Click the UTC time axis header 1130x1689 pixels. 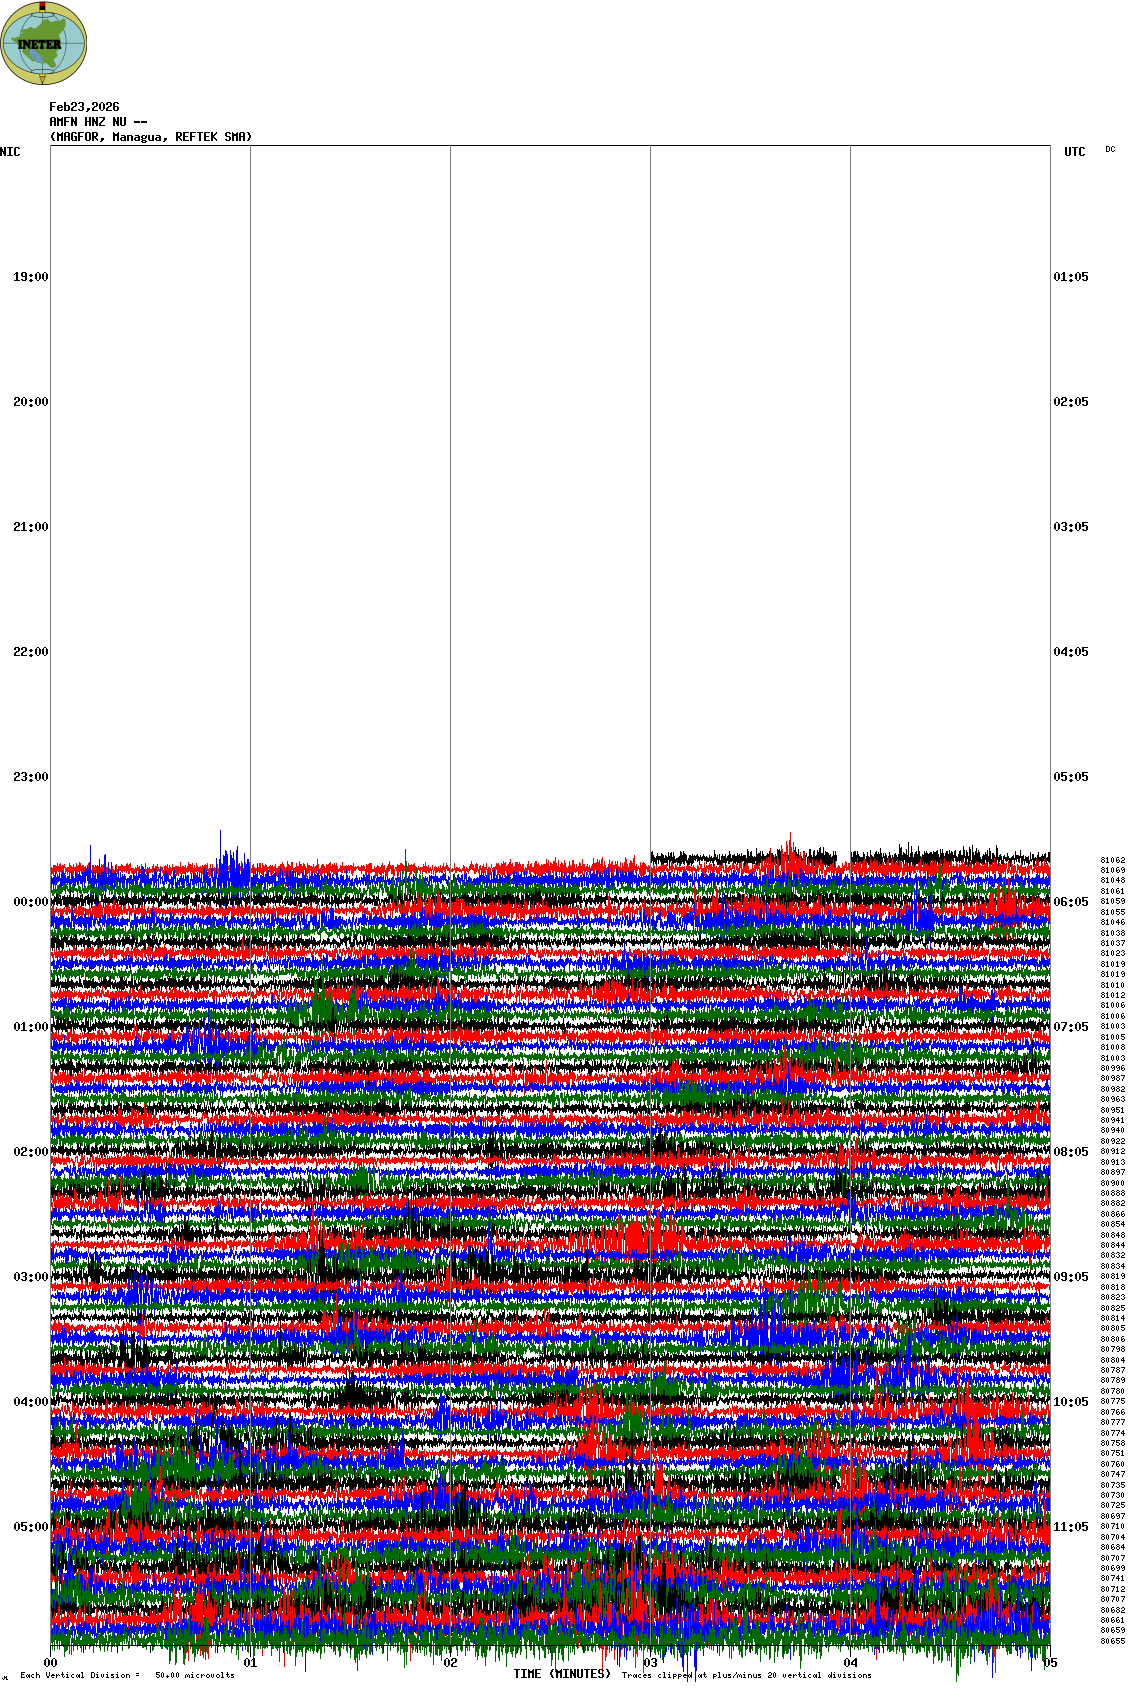coord(1074,152)
